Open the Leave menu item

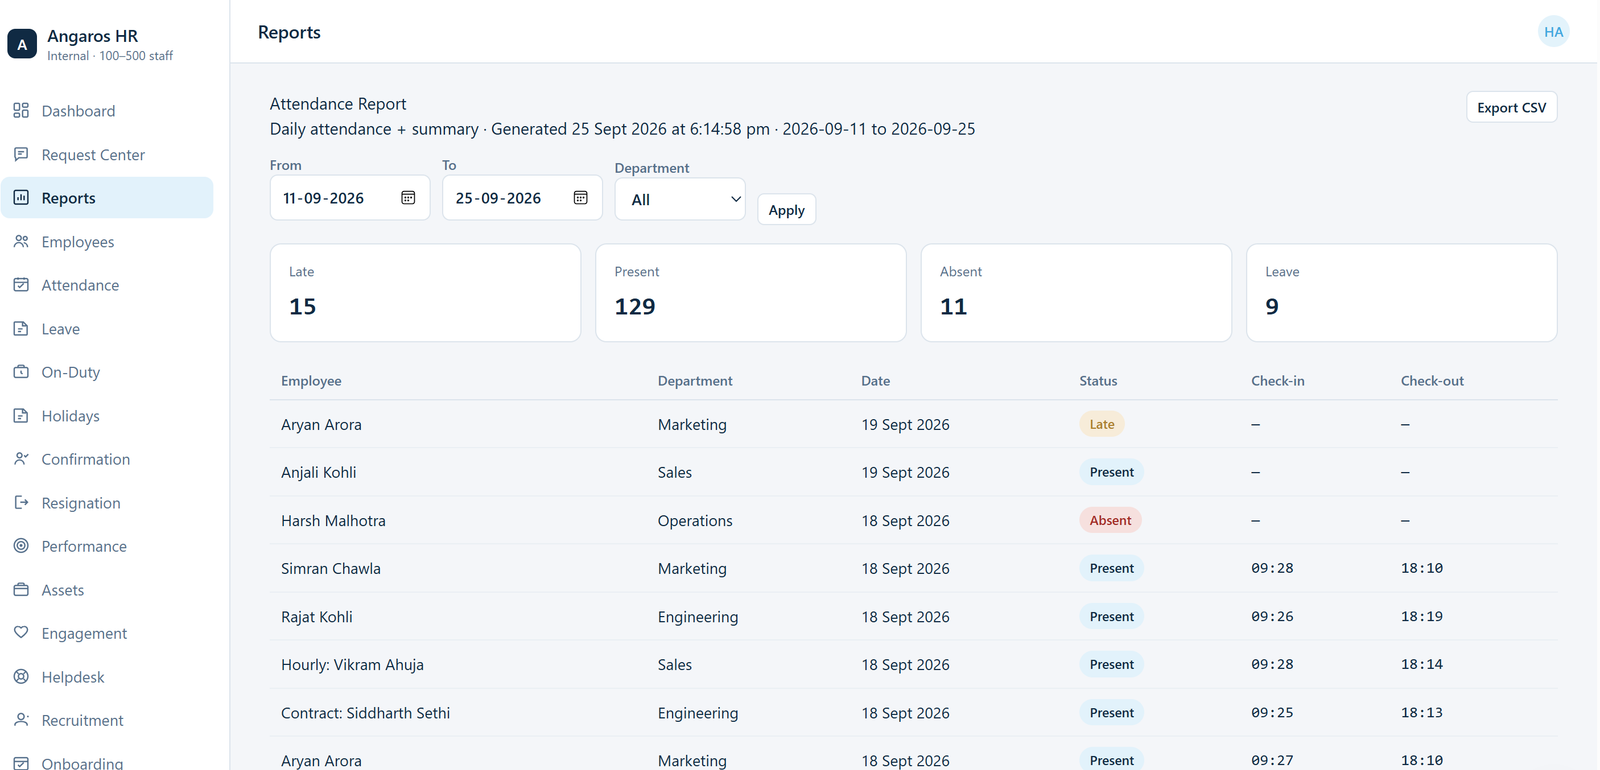tap(107, 328)
